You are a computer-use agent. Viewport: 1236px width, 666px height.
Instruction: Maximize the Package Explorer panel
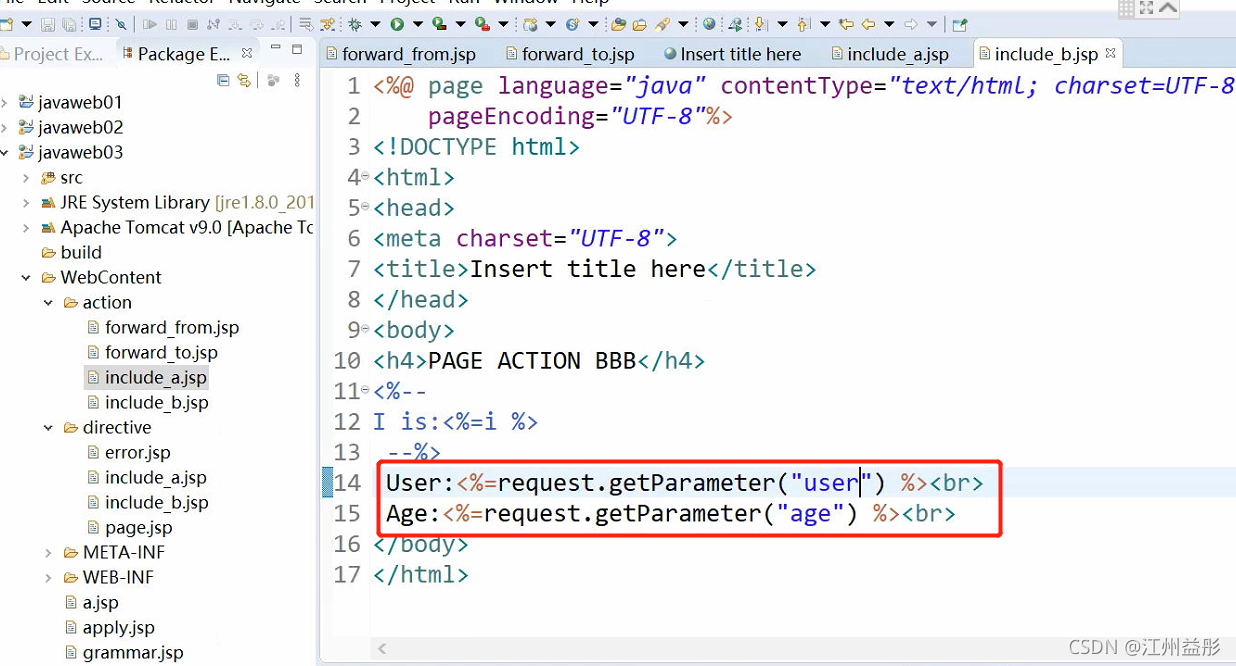click(x=297, y=50)
